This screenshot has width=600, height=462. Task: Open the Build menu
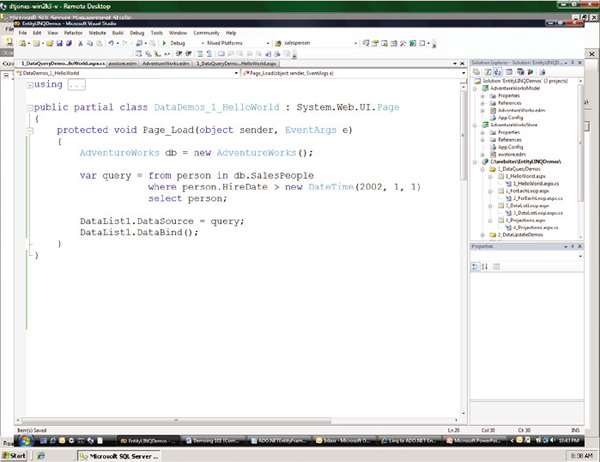click(x=117, y=33)
